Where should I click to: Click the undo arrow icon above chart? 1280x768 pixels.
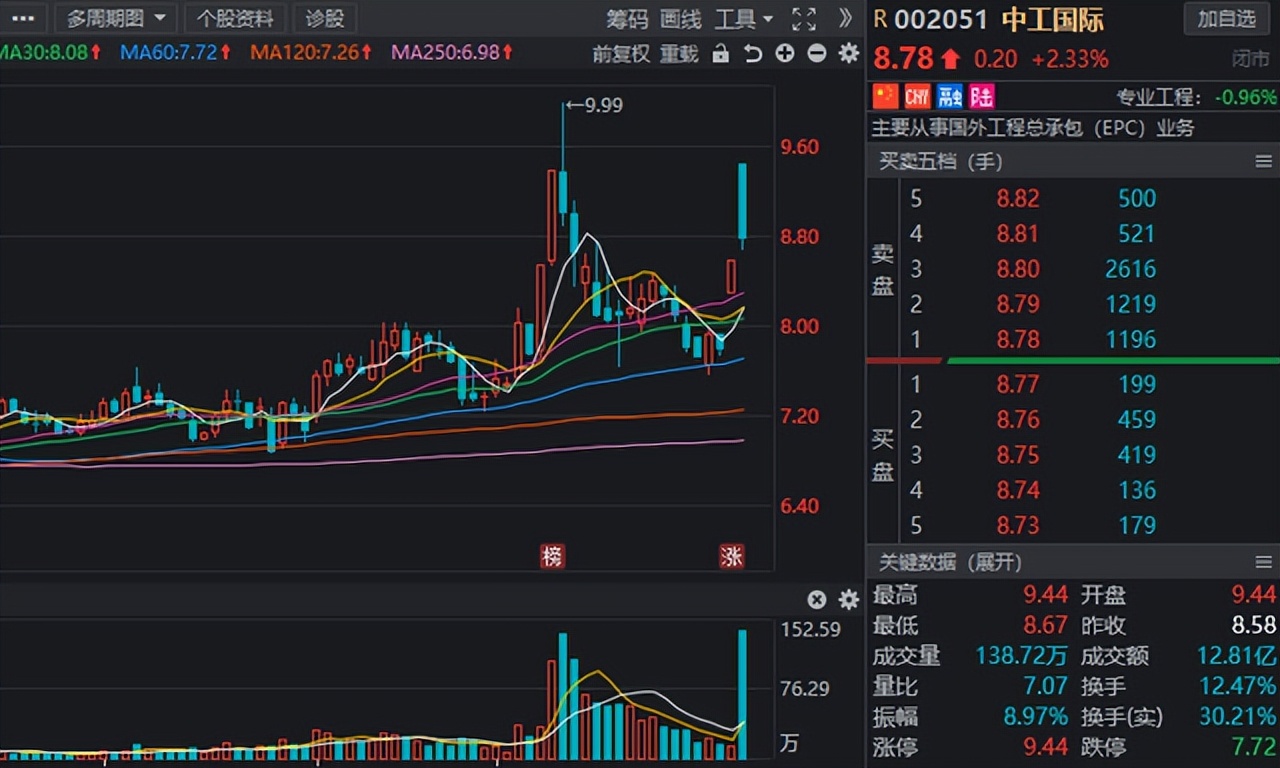coord(753,54)
